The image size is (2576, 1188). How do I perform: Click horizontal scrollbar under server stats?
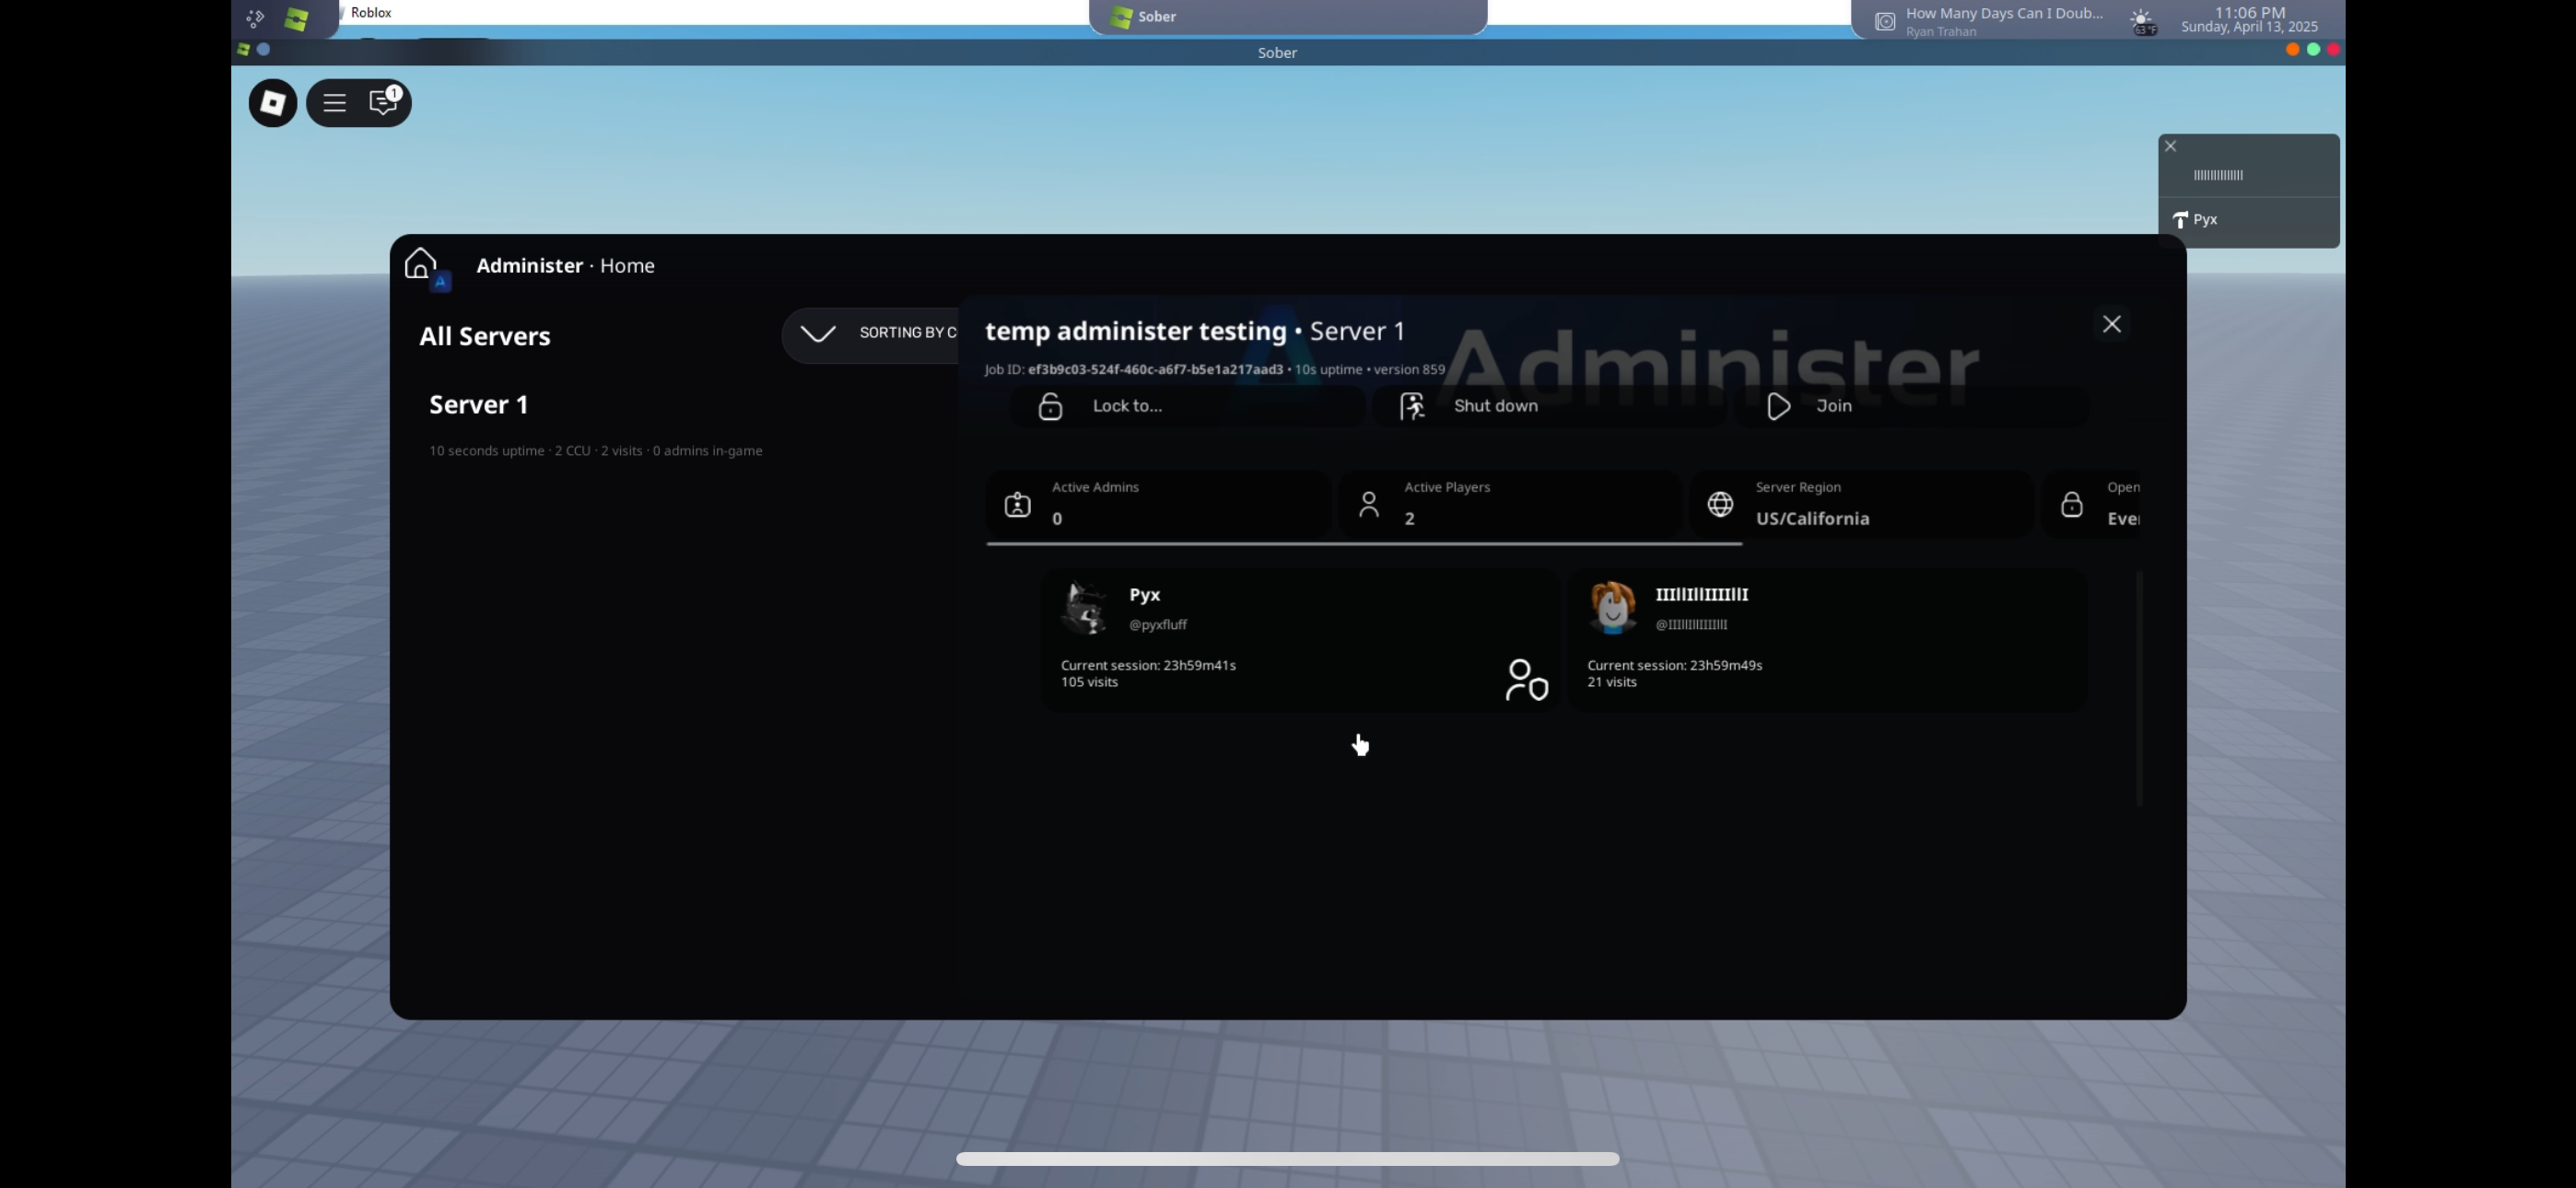tap(1364, 544)
